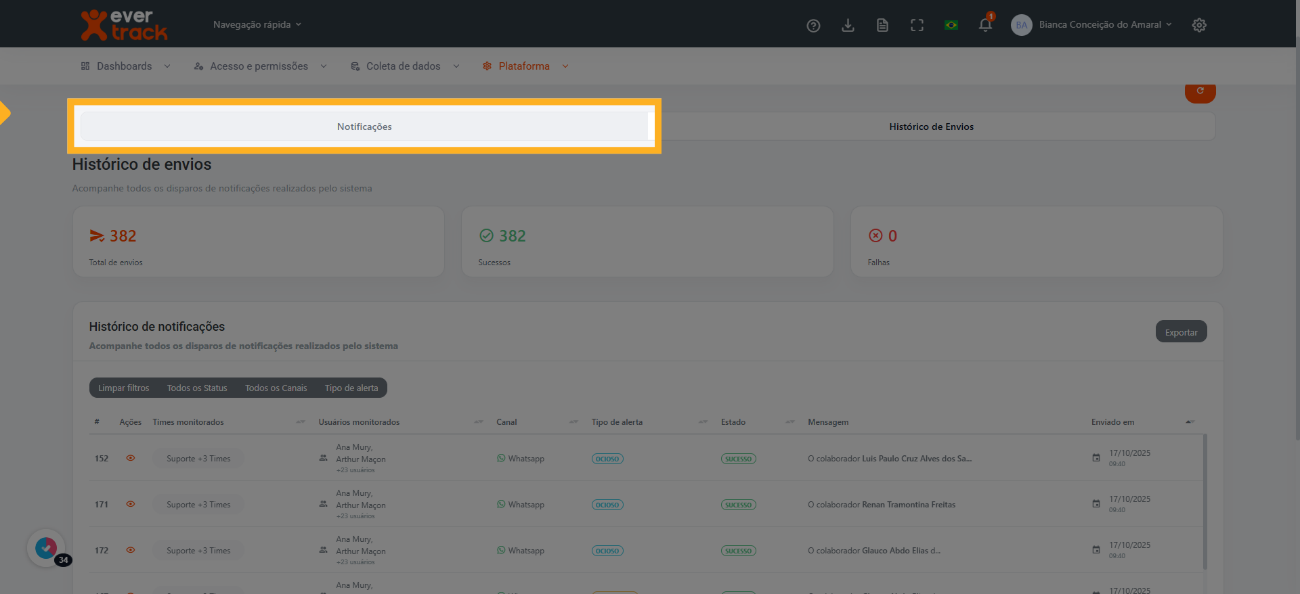The height and width of the screenshot is (594, 1300).
Task: Click the guided tour widget with badge 34
Action: (x=46, y=548)
